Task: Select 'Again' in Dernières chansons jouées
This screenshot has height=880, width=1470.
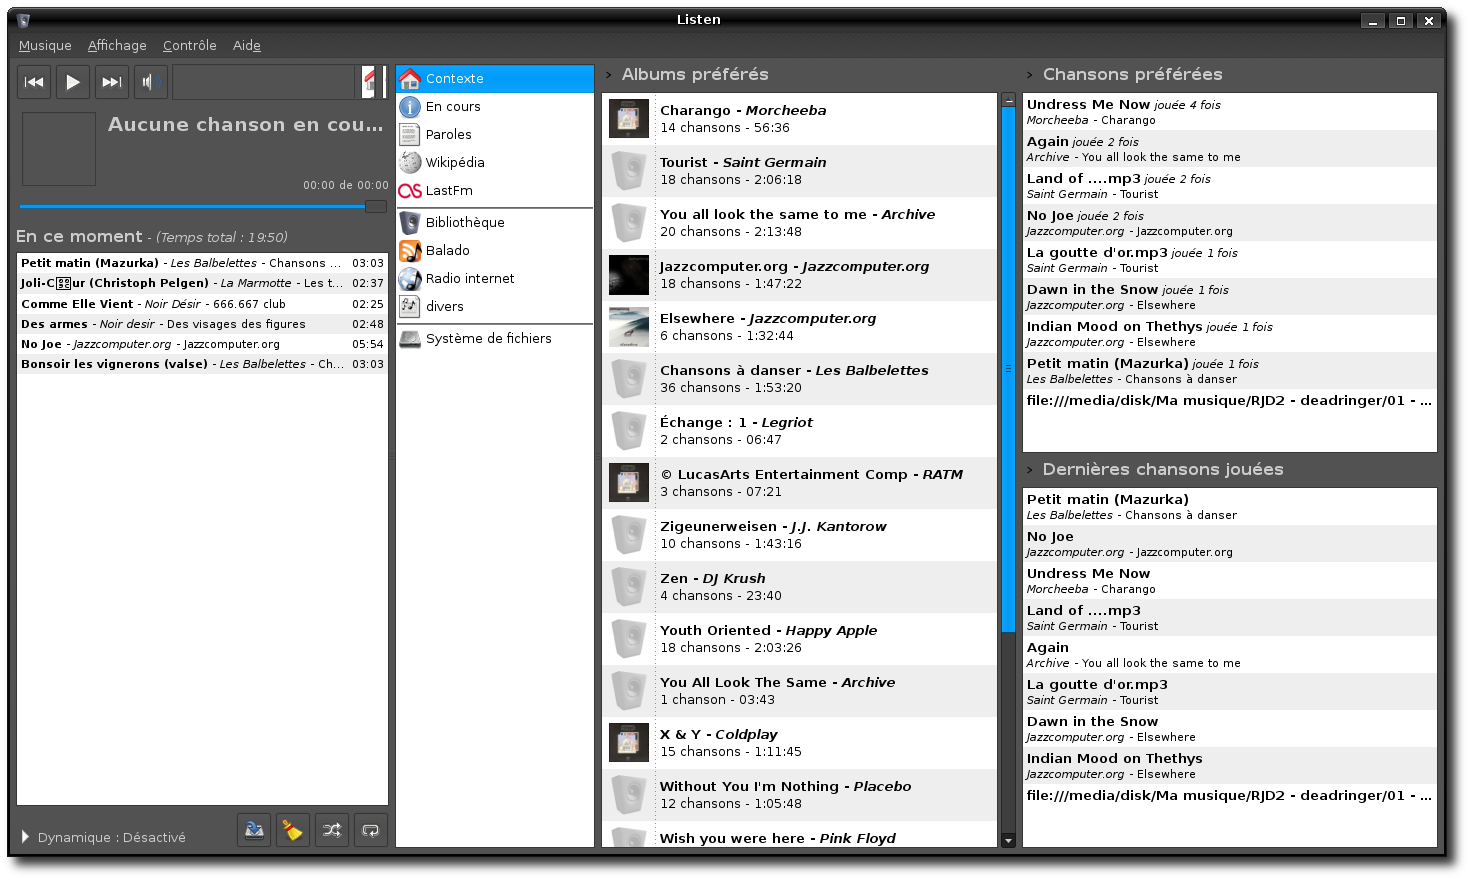Action: 1230,655
